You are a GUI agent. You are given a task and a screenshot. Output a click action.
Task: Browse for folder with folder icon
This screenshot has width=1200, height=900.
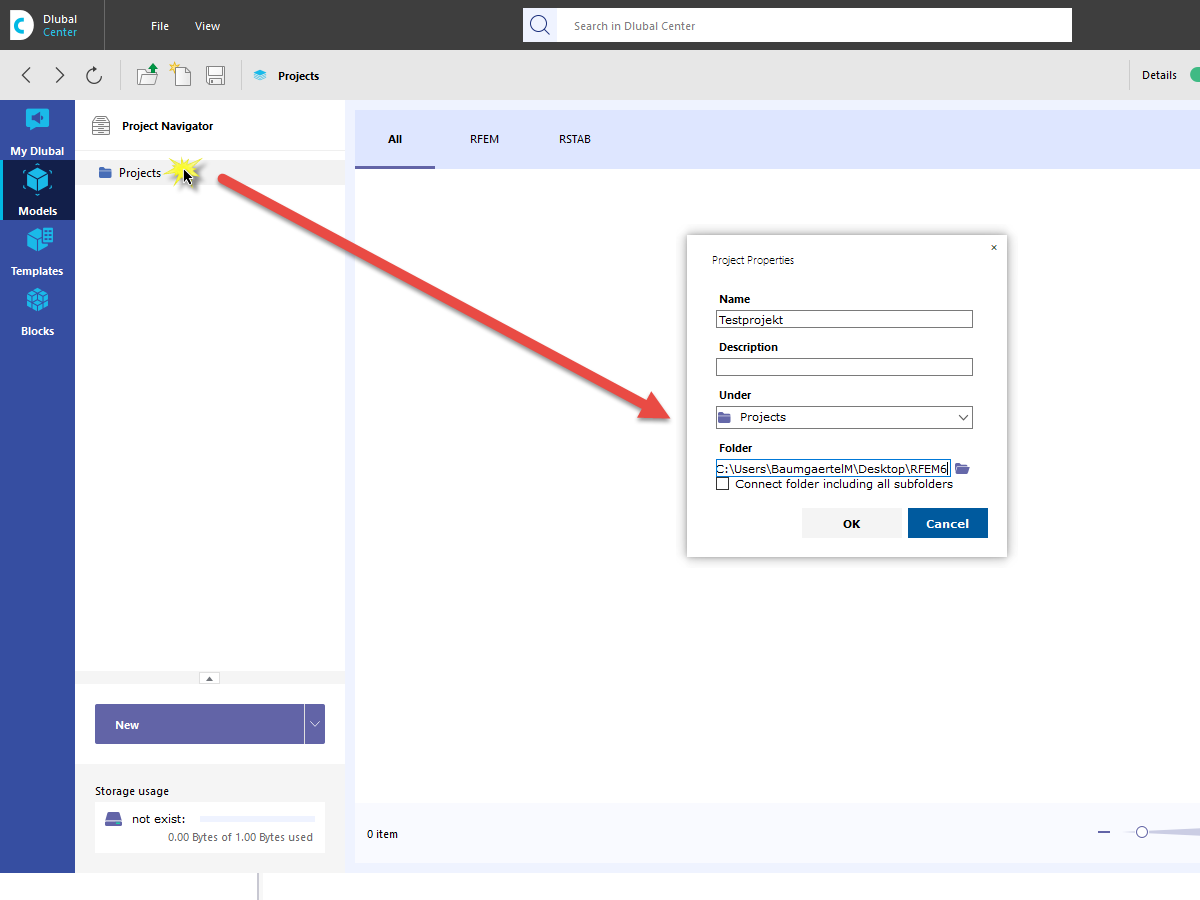tap(962, 468)
